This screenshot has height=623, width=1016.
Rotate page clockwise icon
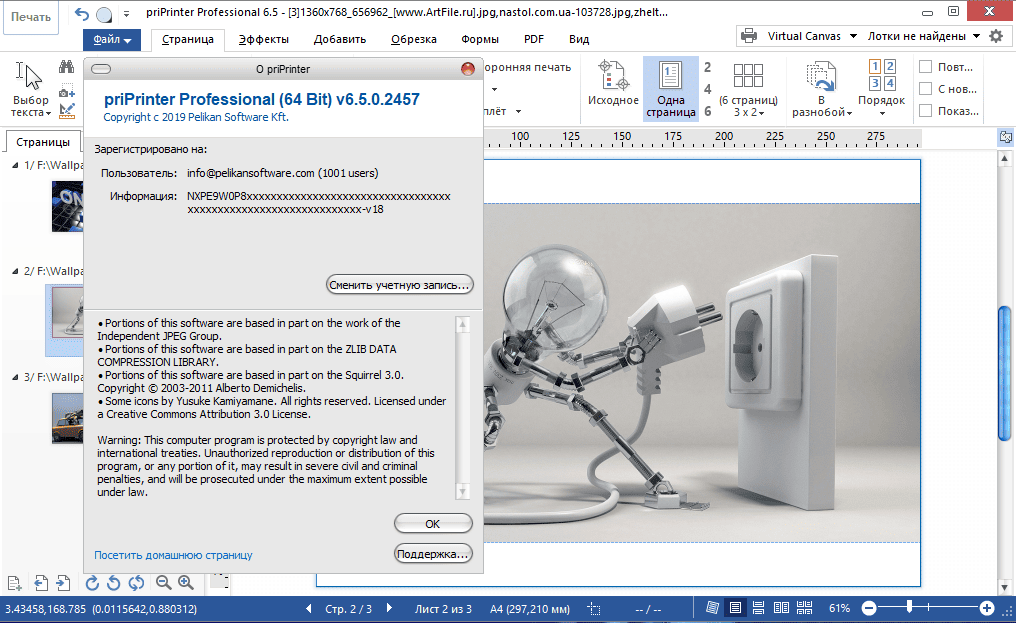click(x=92, y=583)
